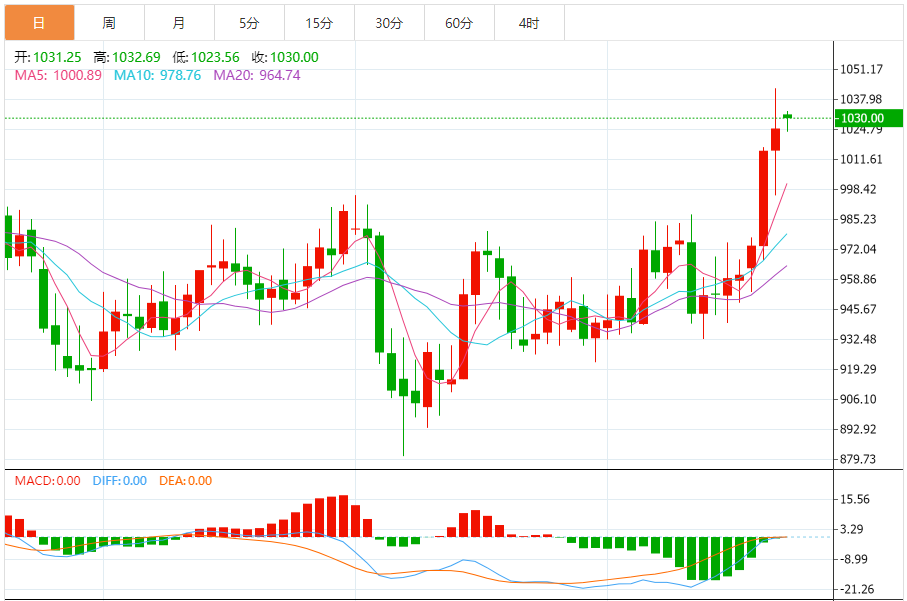Click the MA10: 978.76 indicator label
The height and width of the screenshot is (601, 907).
point(157,75)
